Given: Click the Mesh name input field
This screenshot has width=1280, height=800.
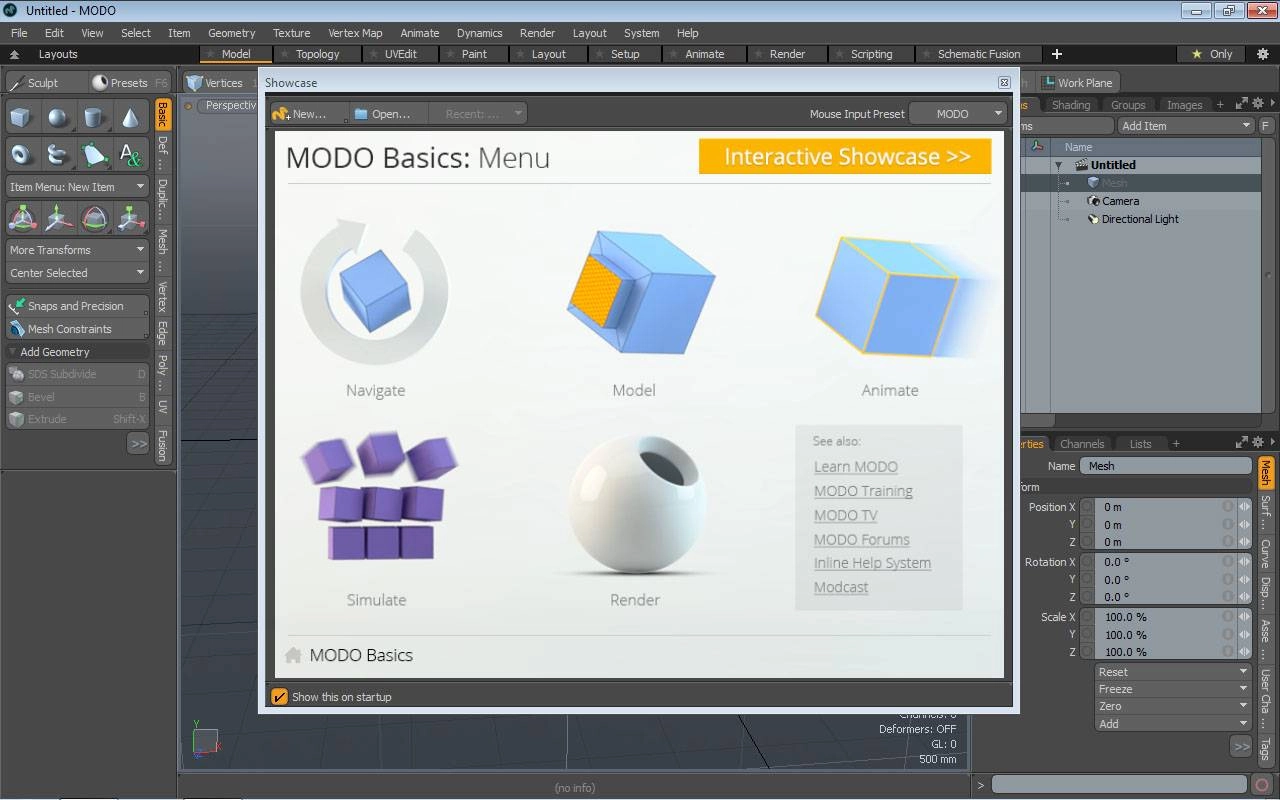Looking at the screenshot, I should tap(1166, 466).
